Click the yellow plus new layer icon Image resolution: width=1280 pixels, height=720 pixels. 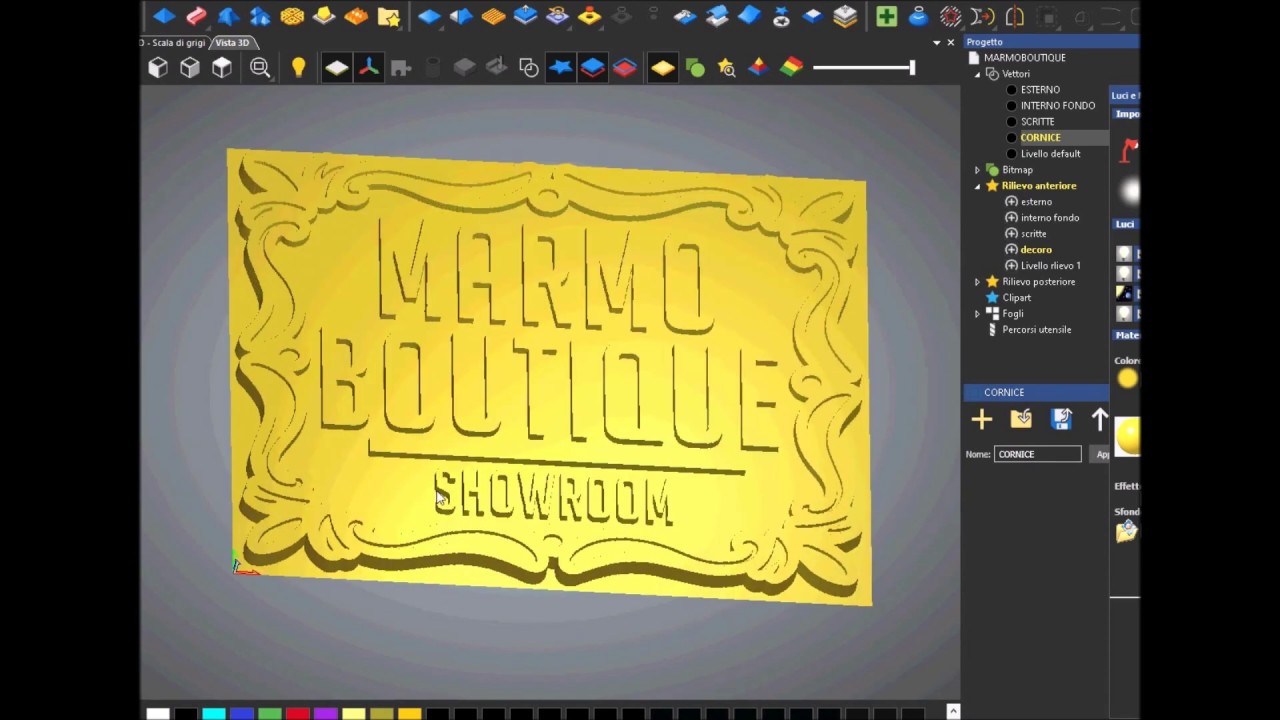pos(981,420)
